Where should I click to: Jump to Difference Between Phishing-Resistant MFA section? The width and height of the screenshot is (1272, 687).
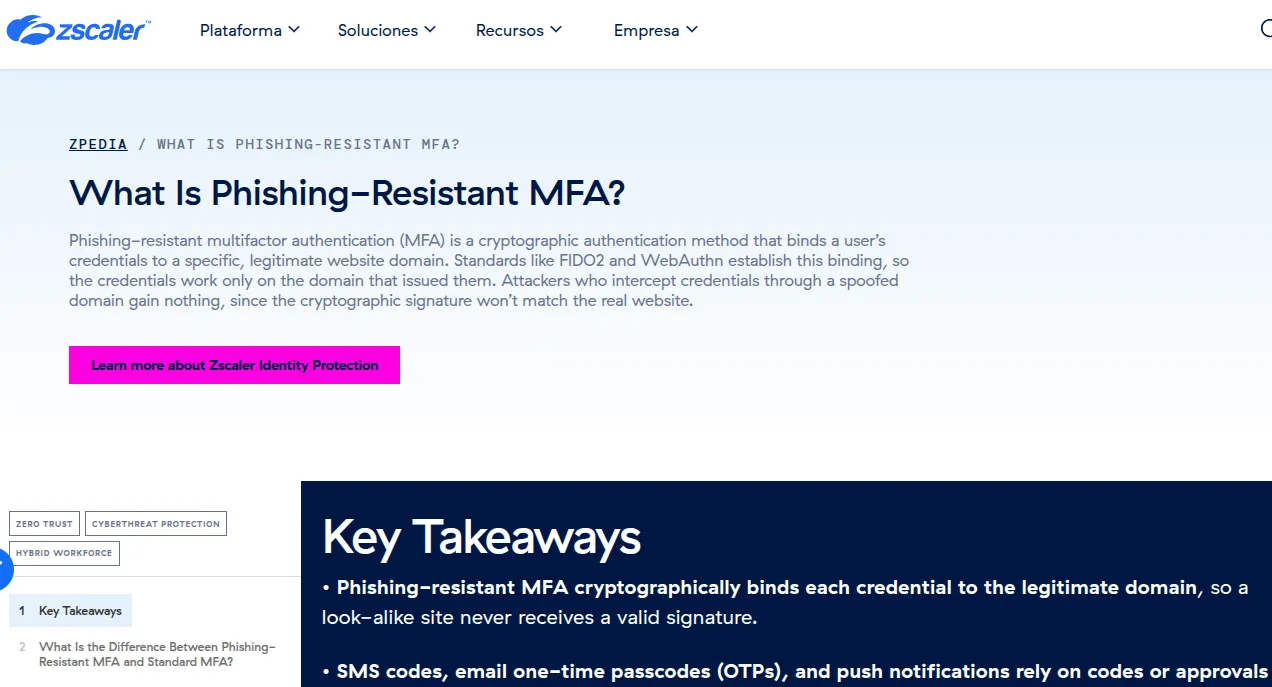pyautogui.click(x=157, y=654)
